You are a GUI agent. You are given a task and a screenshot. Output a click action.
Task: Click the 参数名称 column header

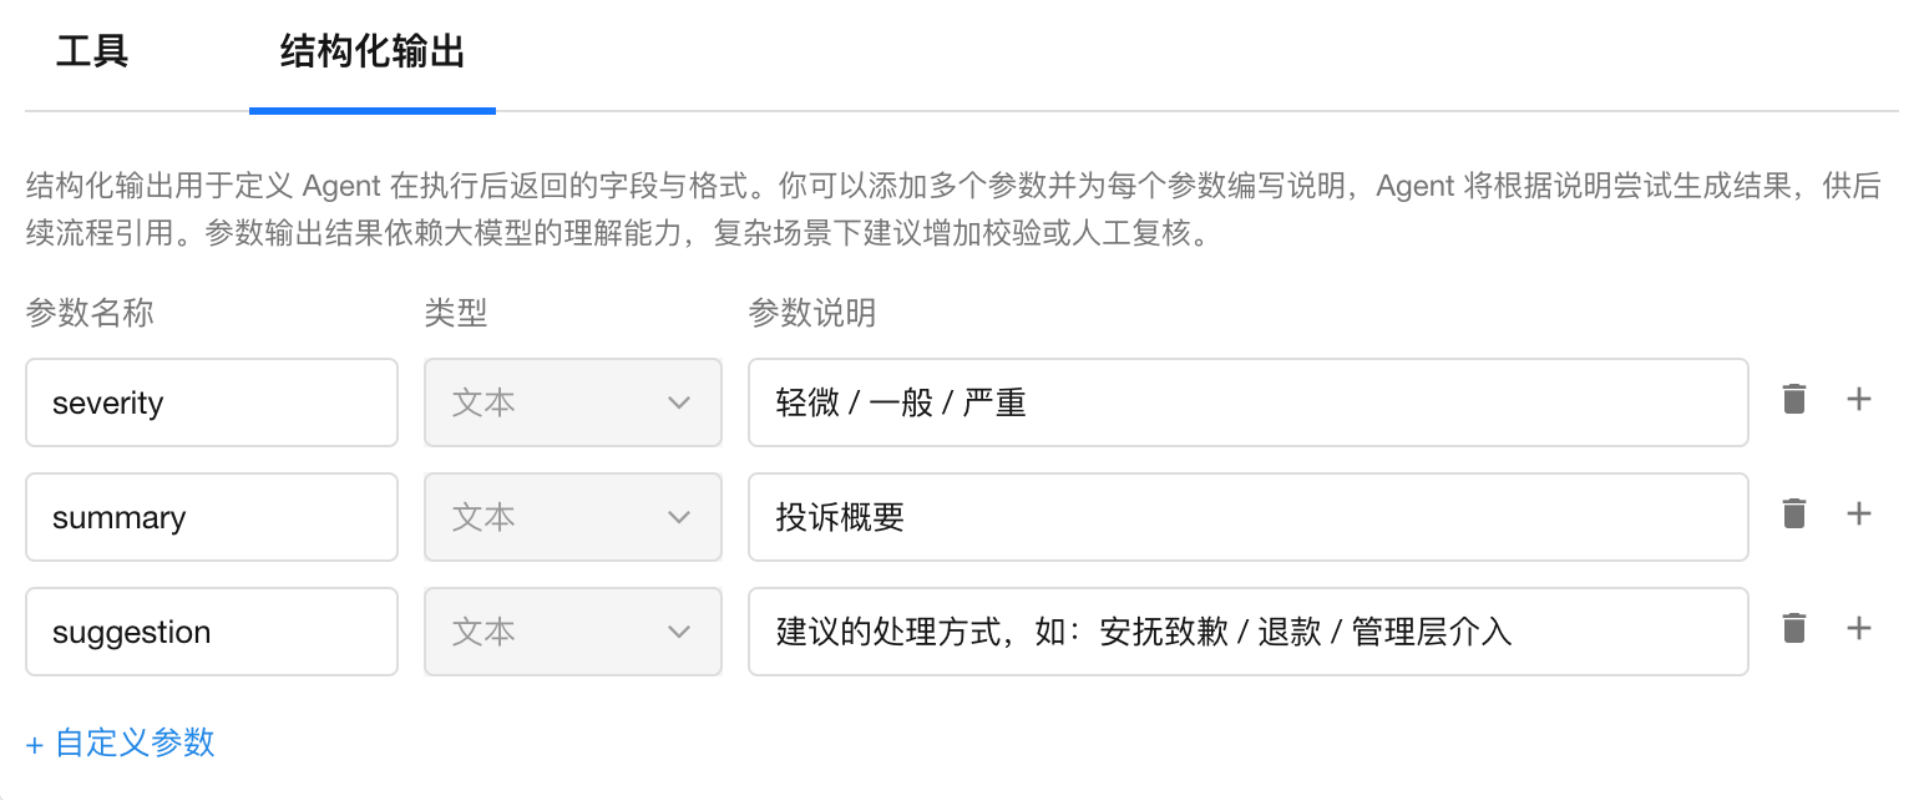click(x=90, y=313)
